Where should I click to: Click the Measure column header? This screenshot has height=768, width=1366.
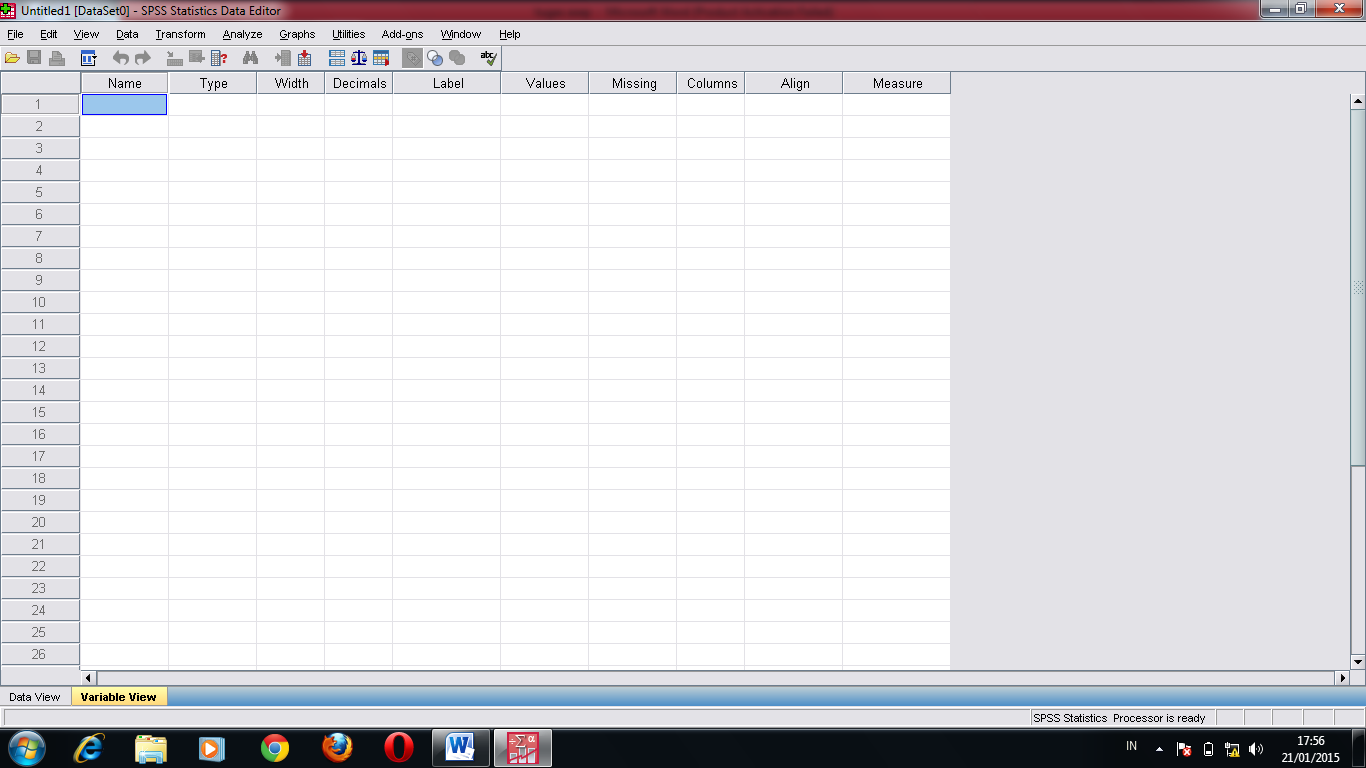click(897, 83)
